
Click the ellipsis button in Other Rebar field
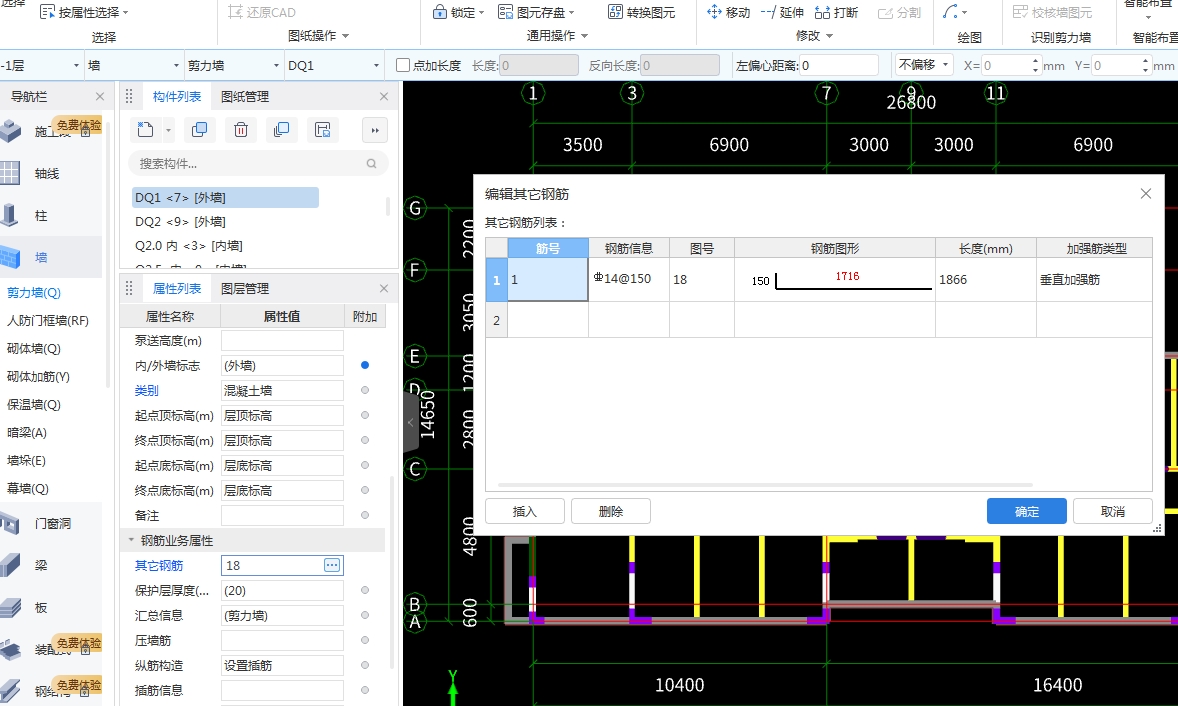pos(332,565)
